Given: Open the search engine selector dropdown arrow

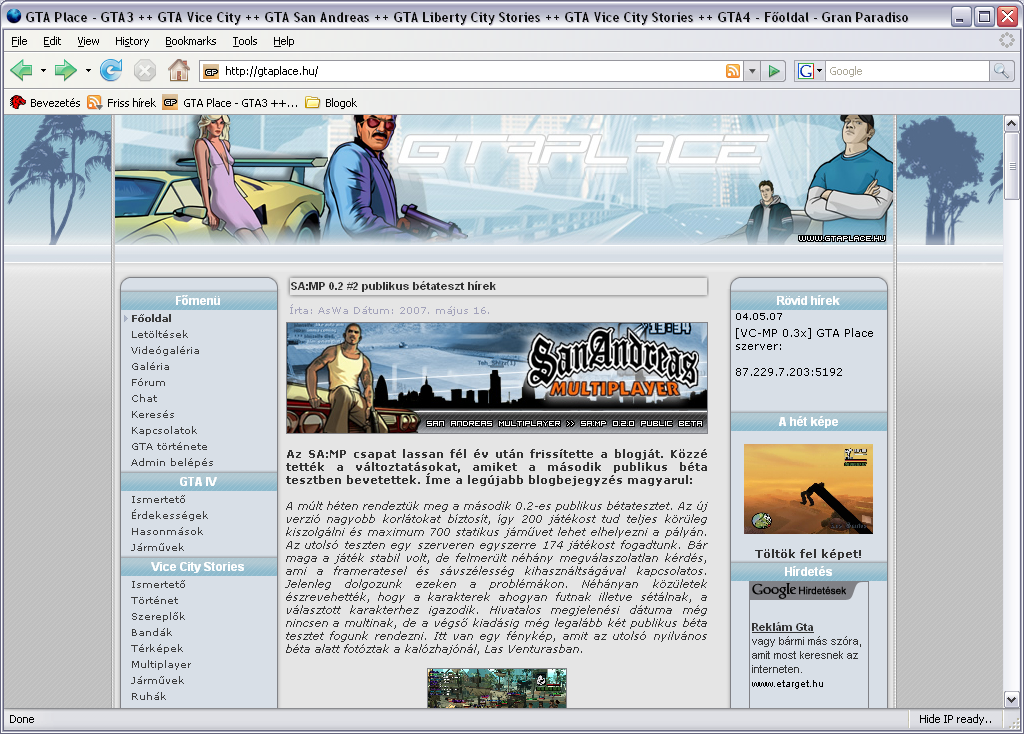Looking at the screenshot, I should tap(819, 71).
